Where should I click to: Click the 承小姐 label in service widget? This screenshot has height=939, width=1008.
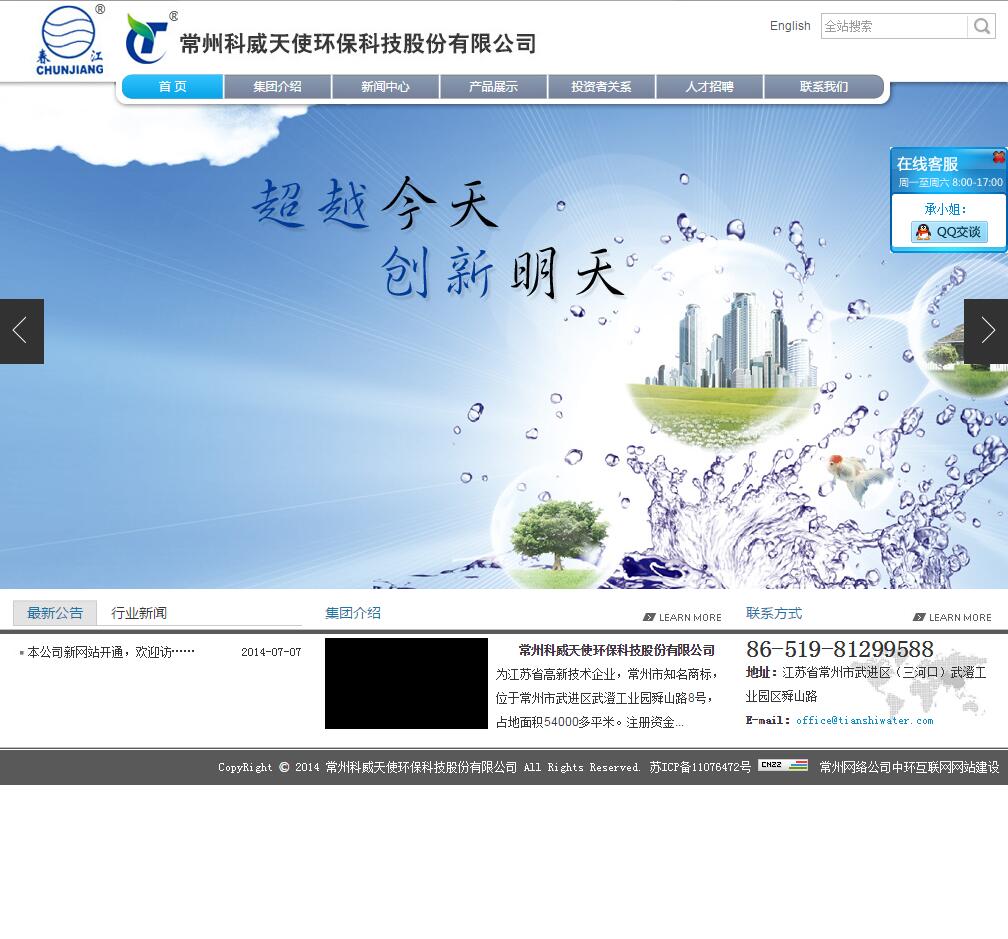pos(945,209)
